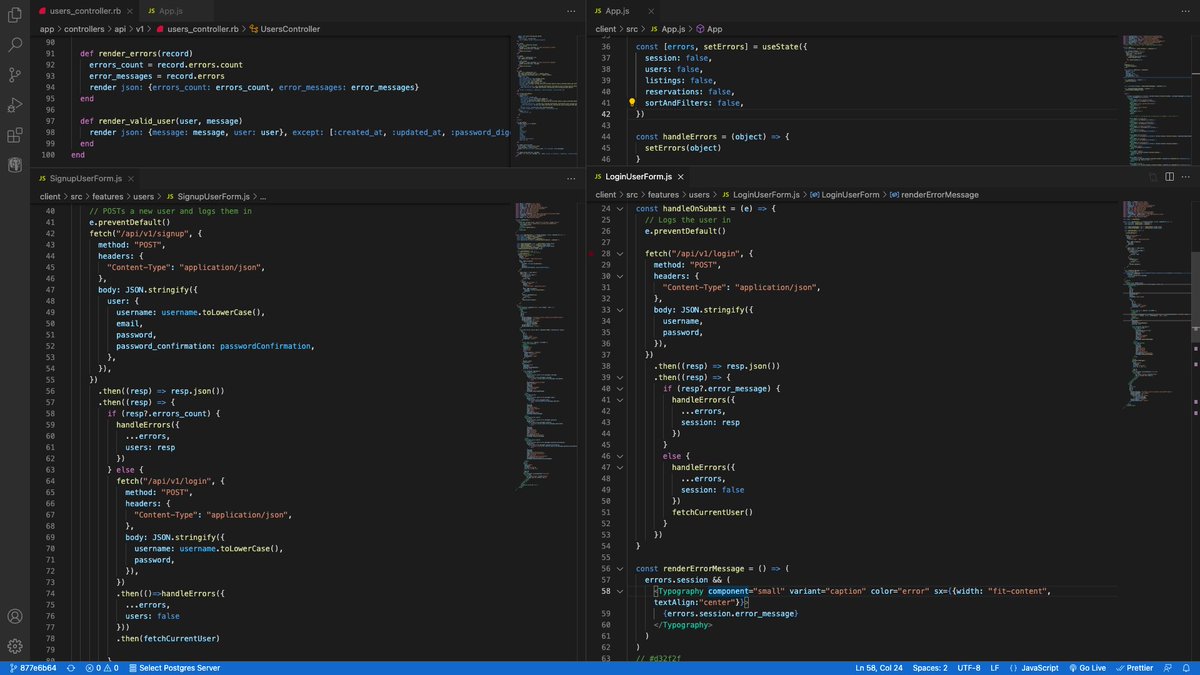1200x675 pixels.
Task: Open the Manage gear menu
Action: coord(15,646)
